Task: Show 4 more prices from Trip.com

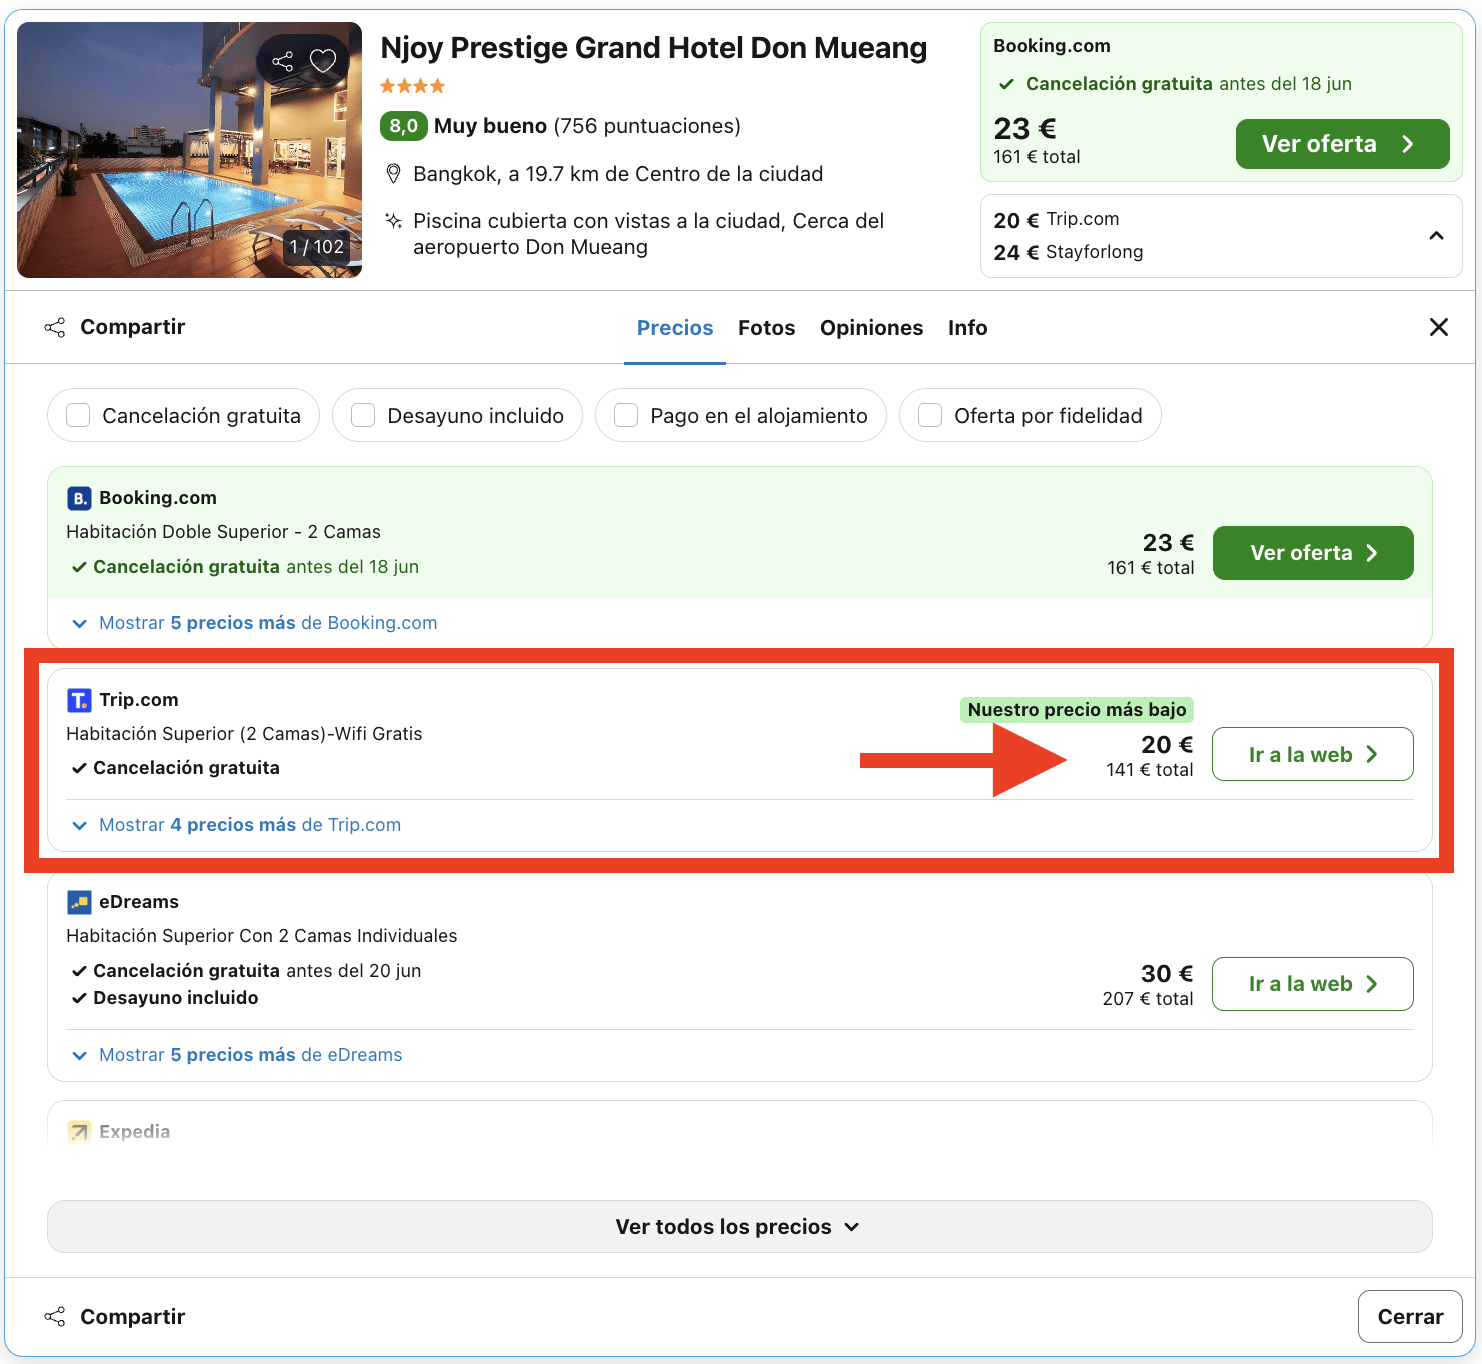Action: 249,825
